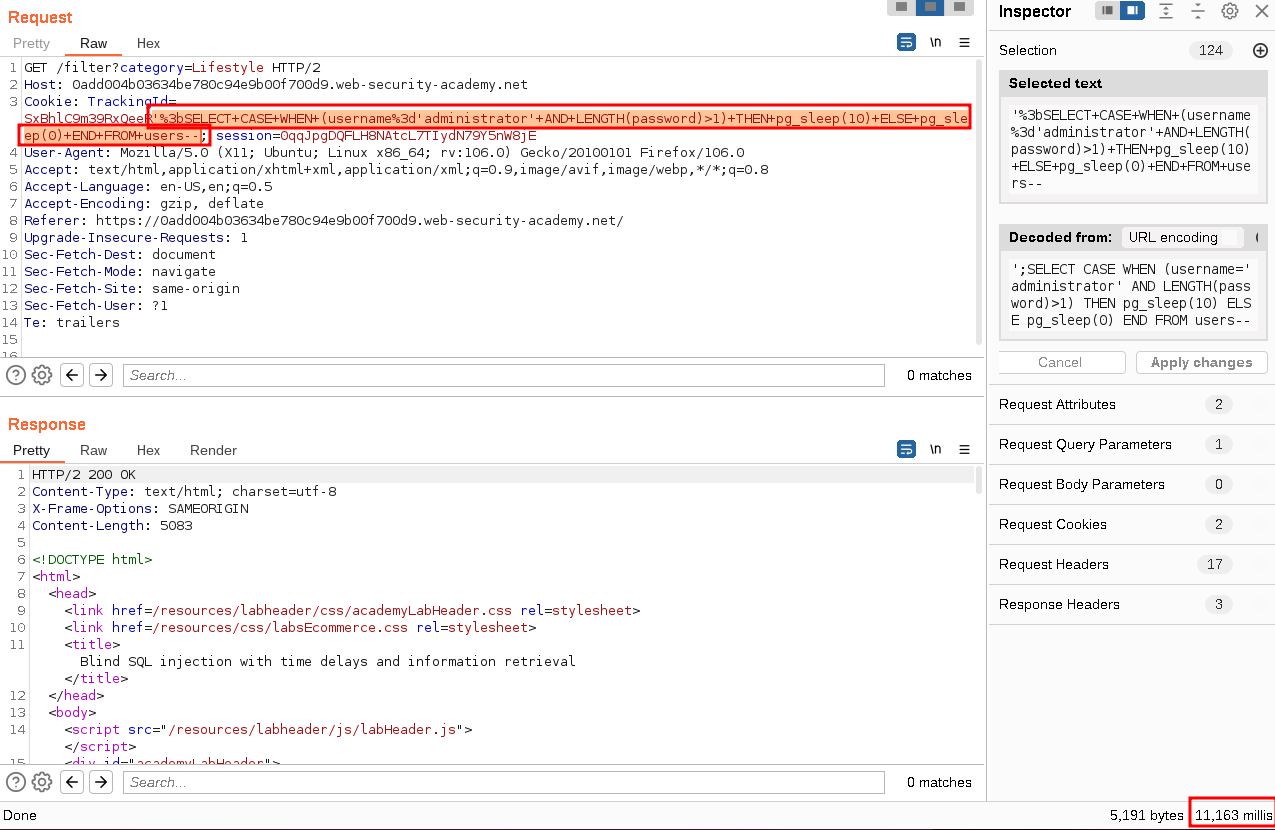Click the decoded text box in Inspector
Viewport: 1275px width, 830px height.
tap(1132, 295)
